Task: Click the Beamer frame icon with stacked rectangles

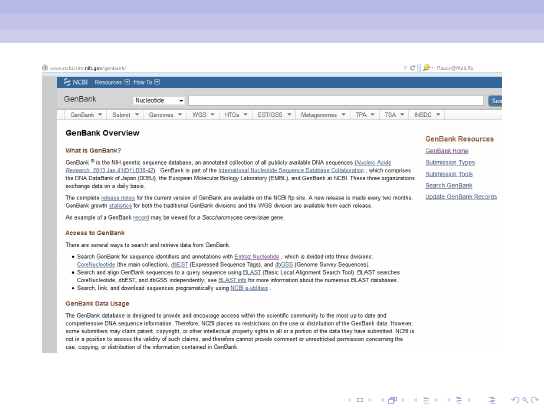Action: tap(392, 400)
